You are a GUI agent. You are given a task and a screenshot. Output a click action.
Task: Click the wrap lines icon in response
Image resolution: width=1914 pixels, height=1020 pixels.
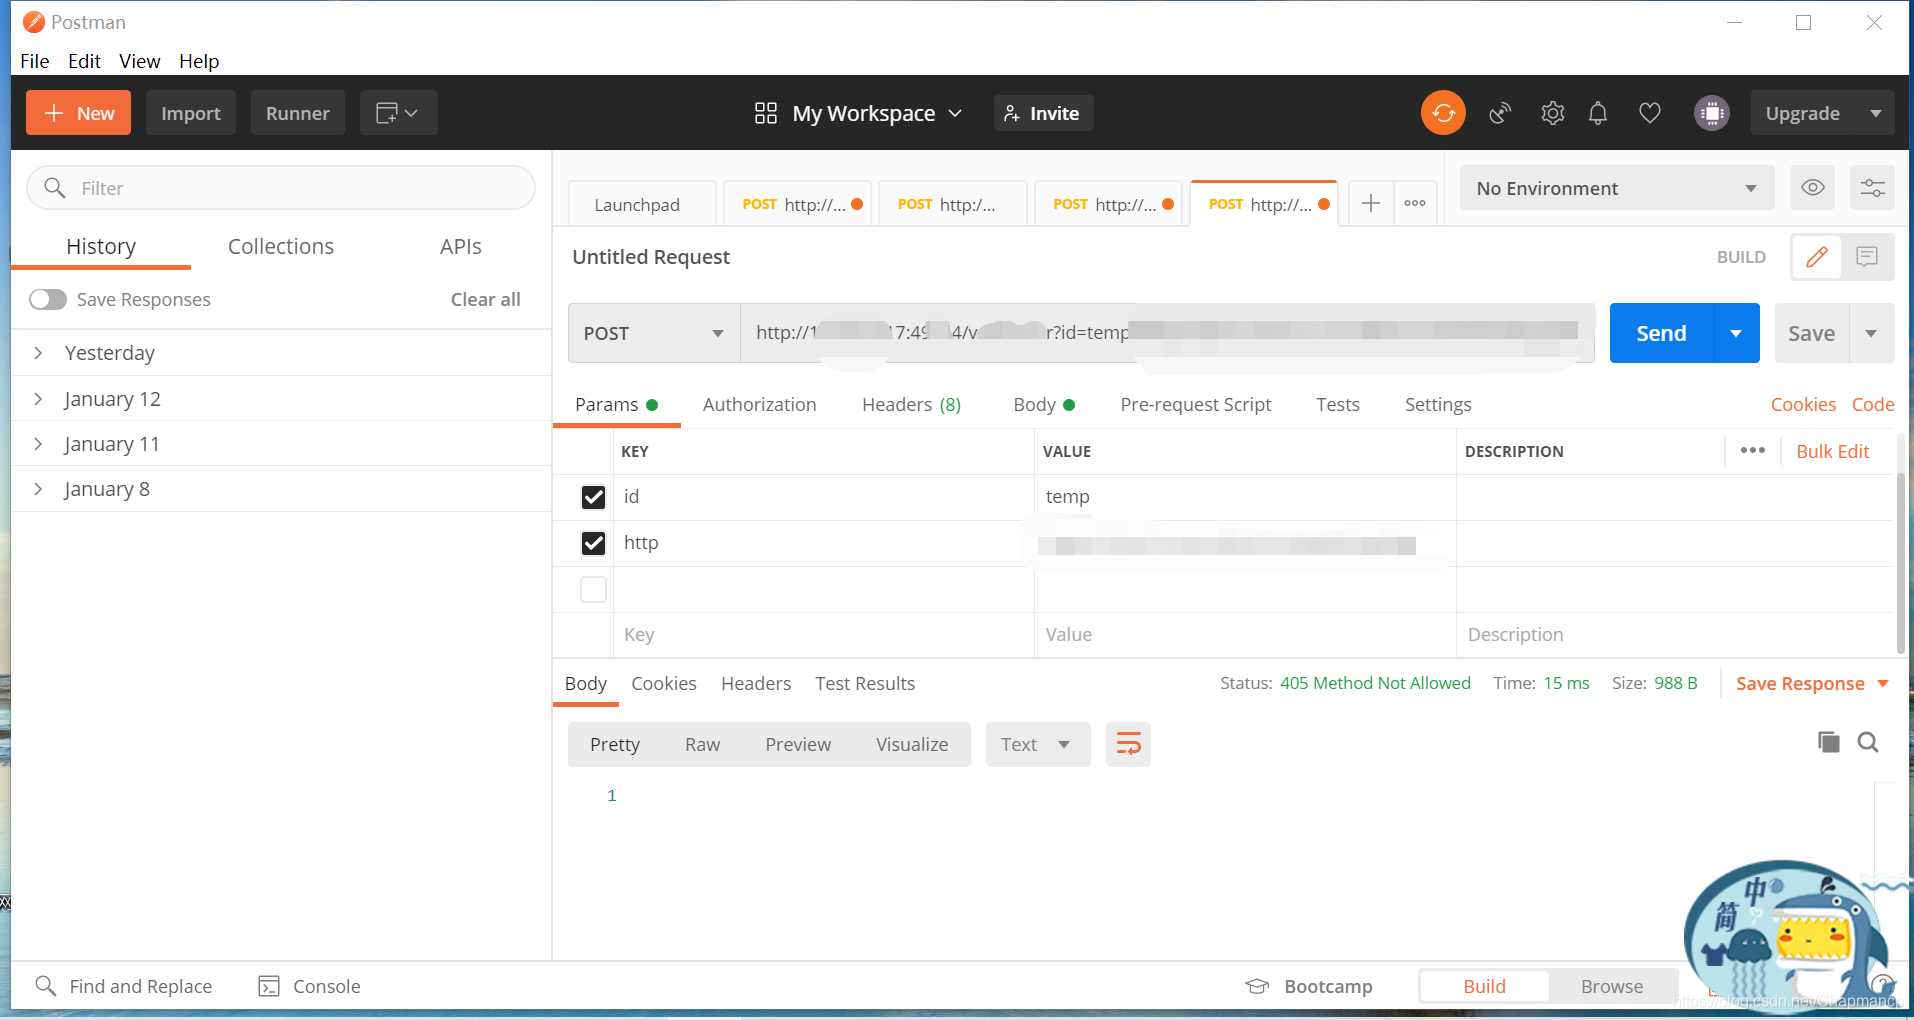point(1128,744)
